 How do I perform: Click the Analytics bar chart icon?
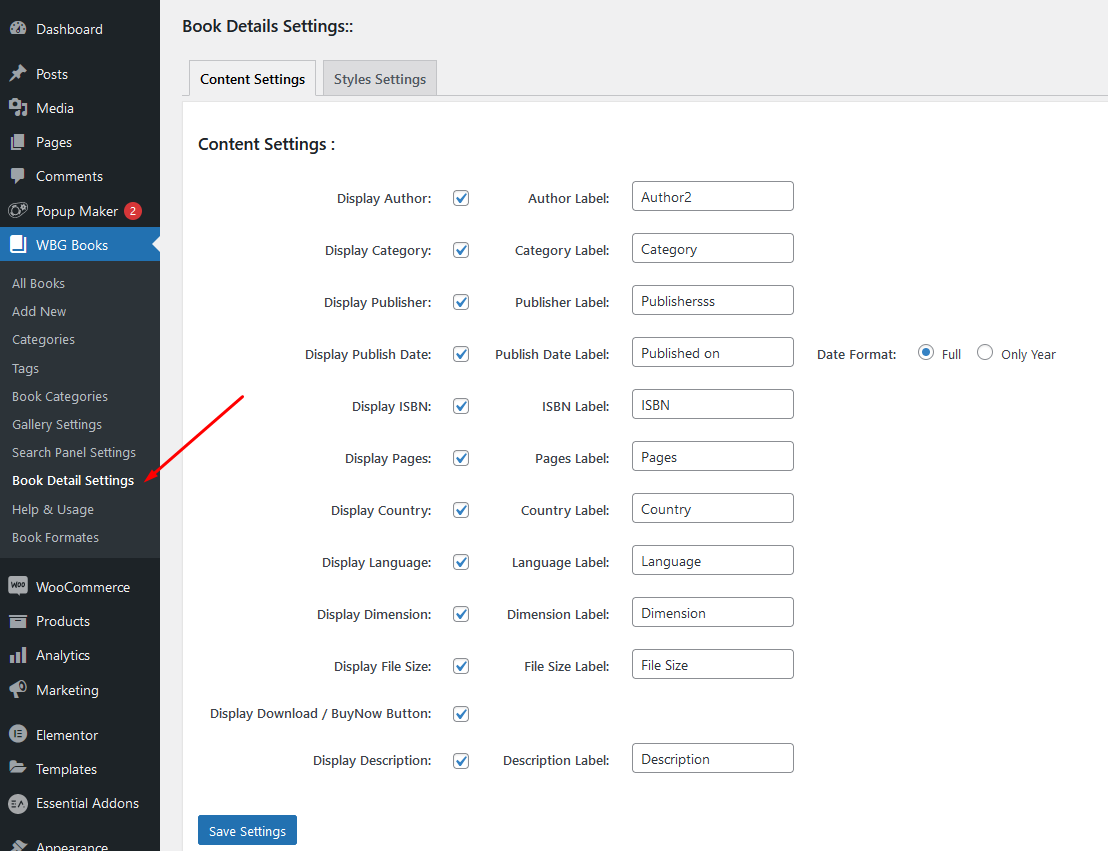(x=18, y=655)
